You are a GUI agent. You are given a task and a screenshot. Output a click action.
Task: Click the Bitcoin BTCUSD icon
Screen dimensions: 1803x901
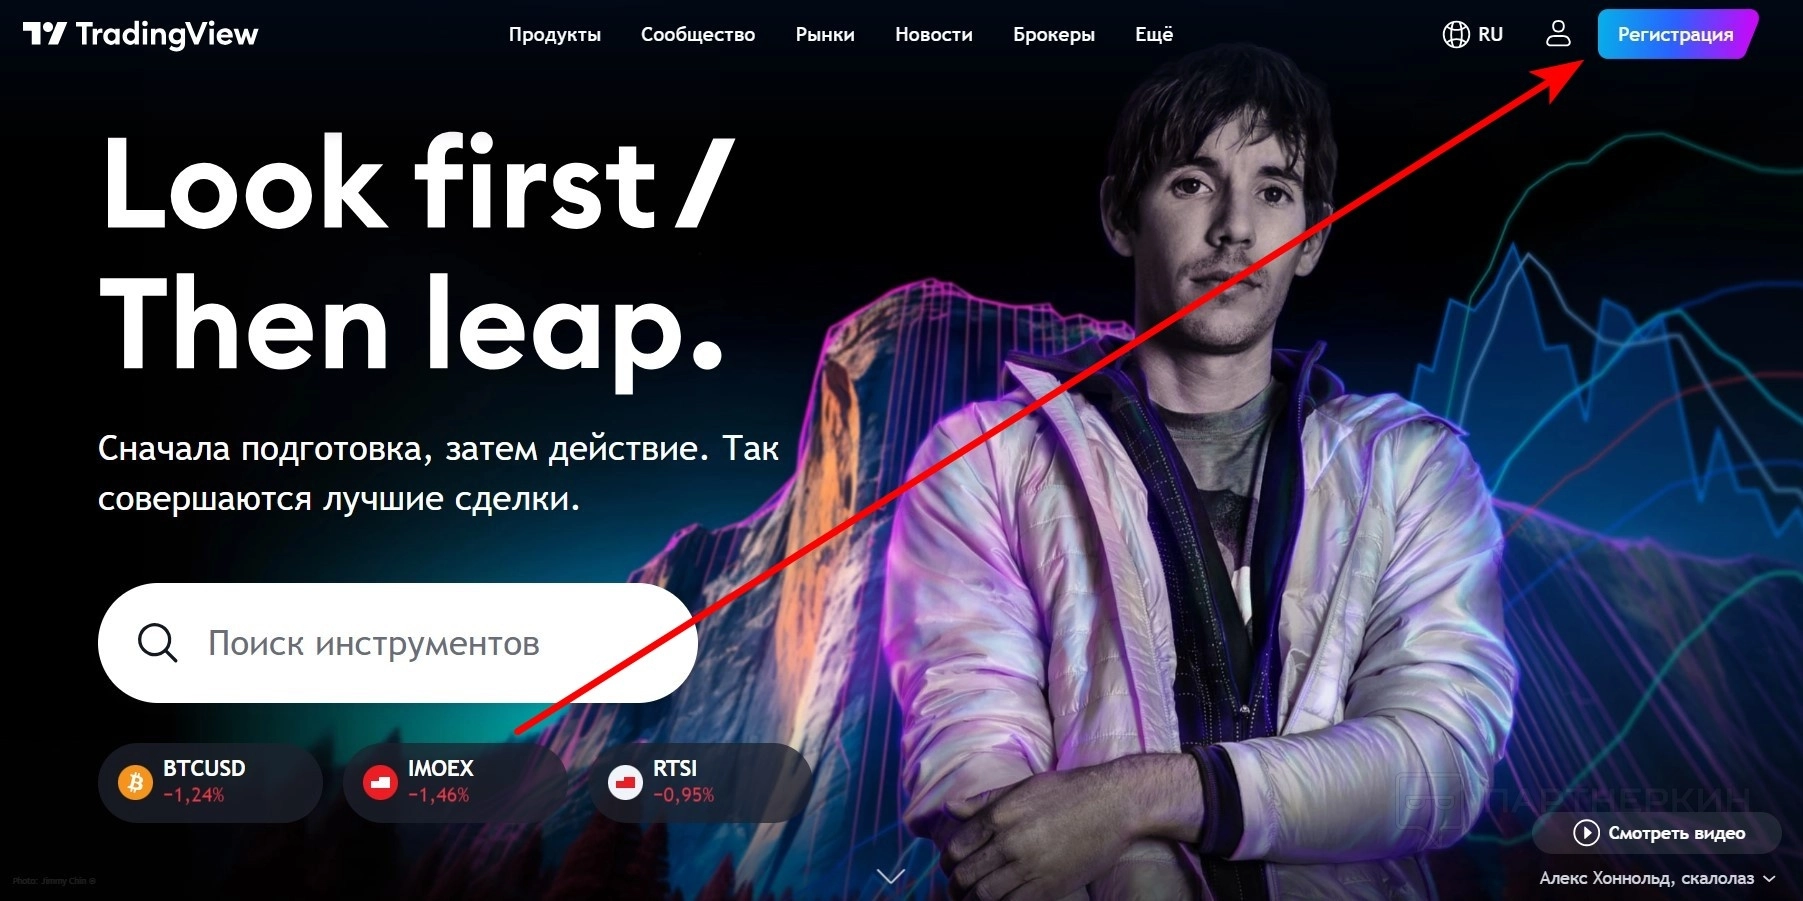click(x=135, y=782)
